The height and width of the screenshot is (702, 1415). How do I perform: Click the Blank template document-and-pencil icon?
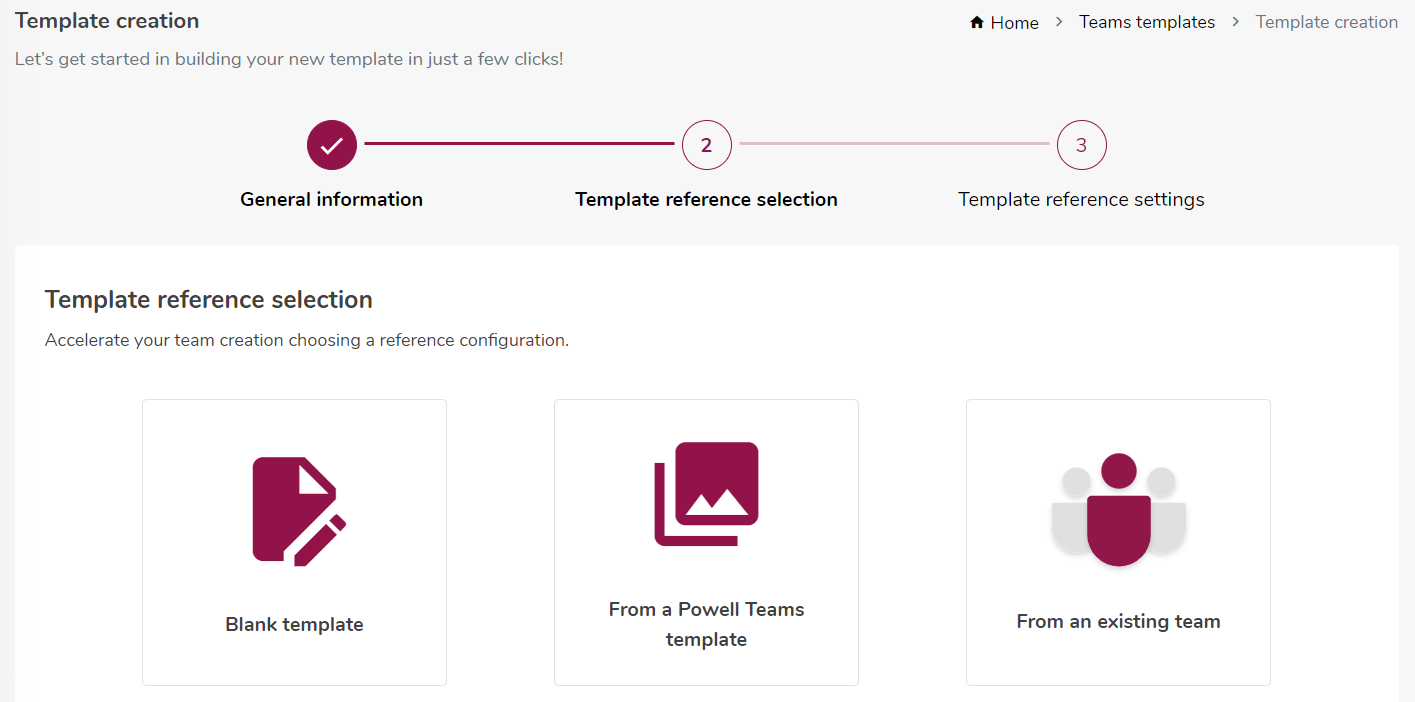294,509
